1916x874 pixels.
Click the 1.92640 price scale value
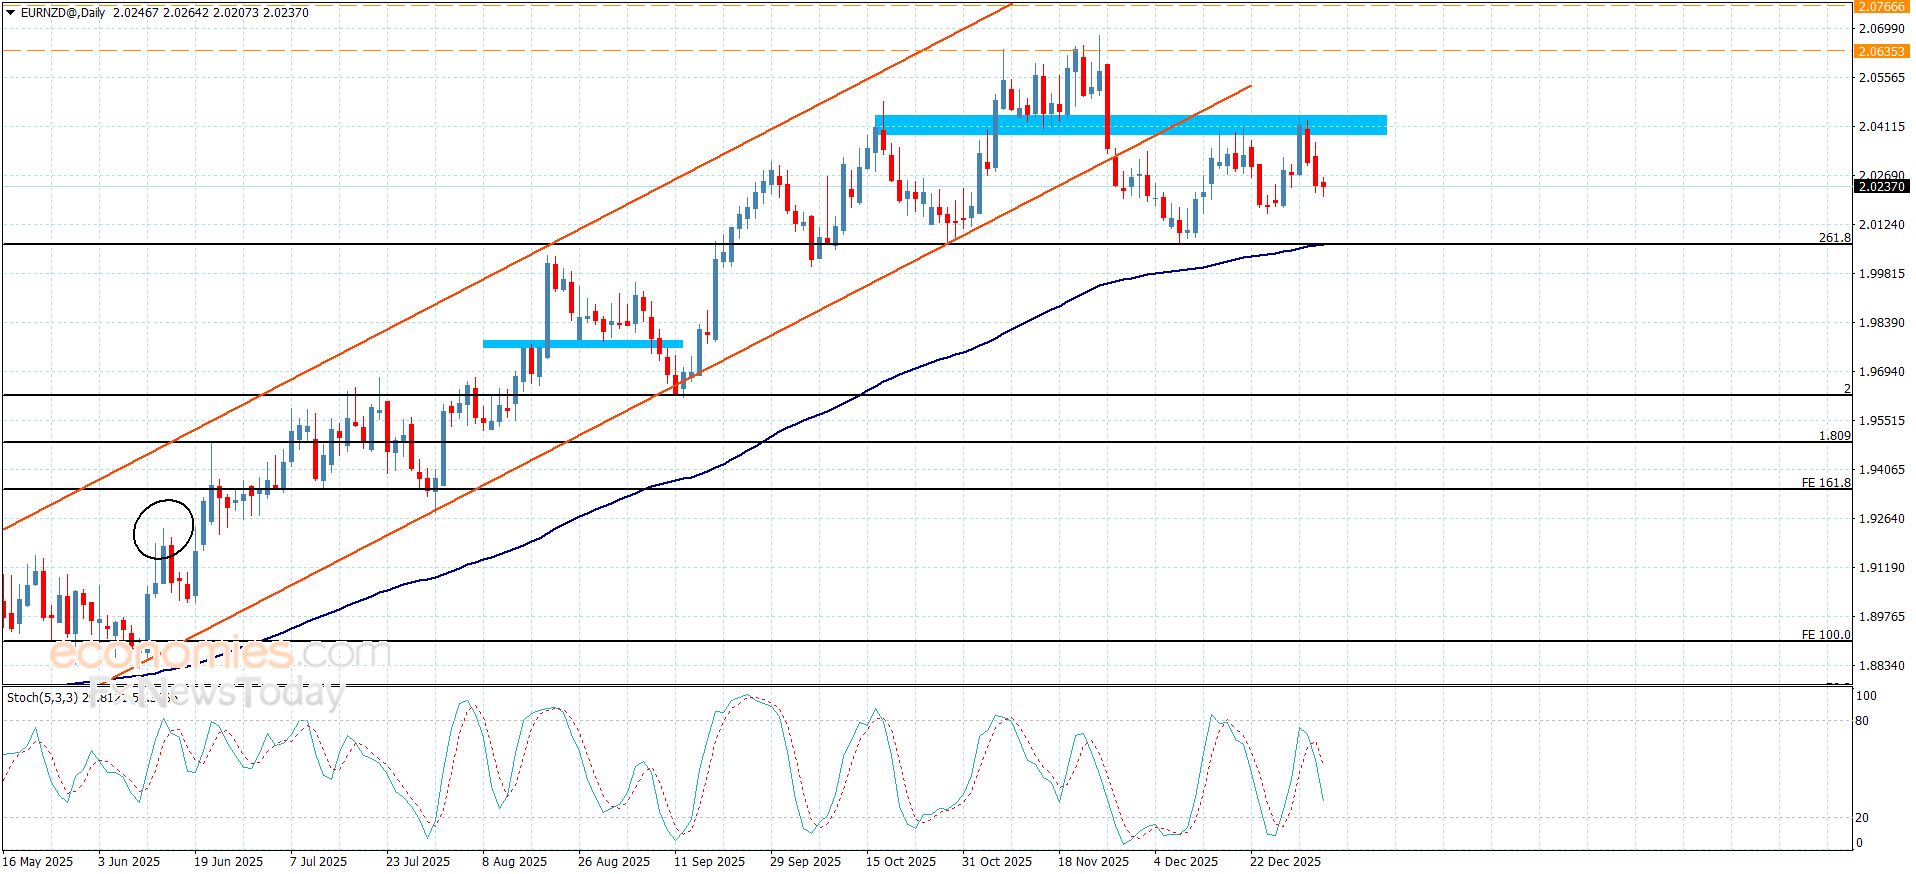click(x=1881, y=519)
